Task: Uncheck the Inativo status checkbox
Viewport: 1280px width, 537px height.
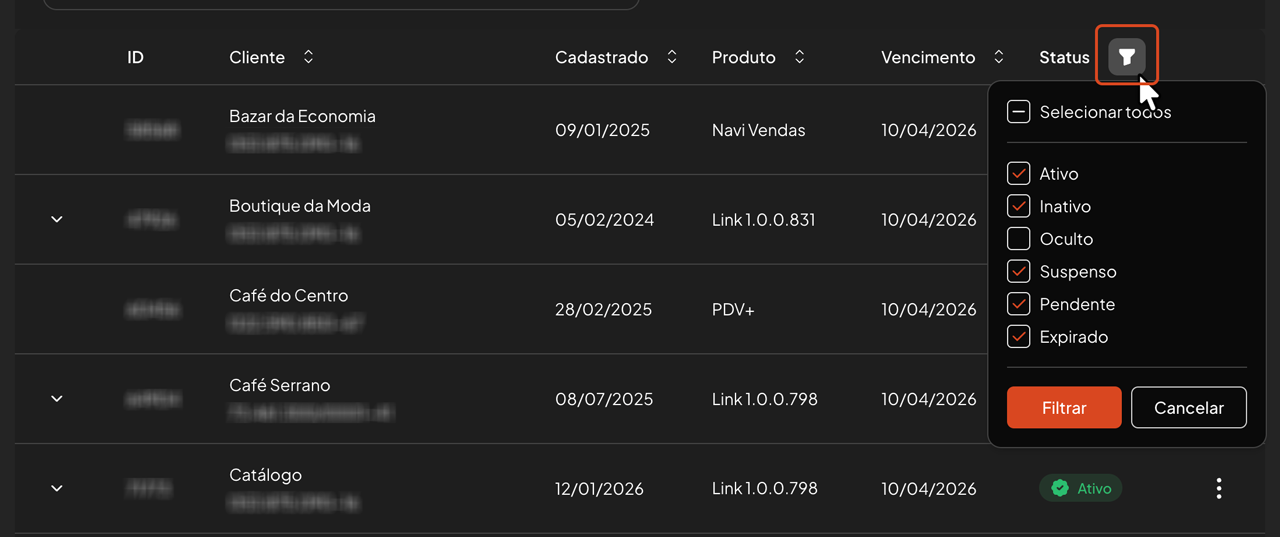Action: click(1018, 207)
